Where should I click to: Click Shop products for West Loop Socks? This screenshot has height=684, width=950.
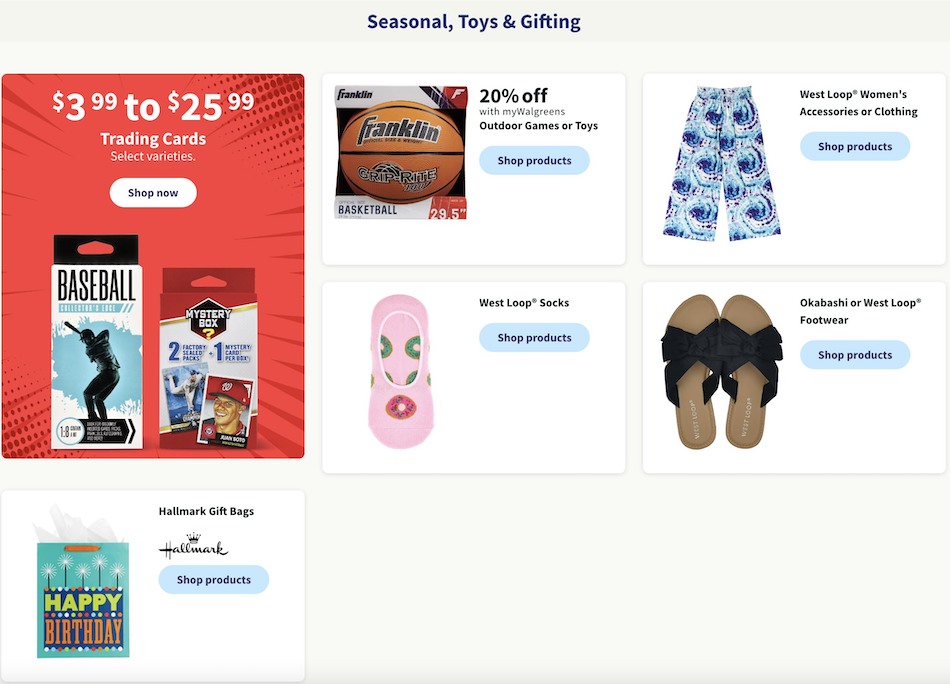pyautogui.click(x=534, y=337)
